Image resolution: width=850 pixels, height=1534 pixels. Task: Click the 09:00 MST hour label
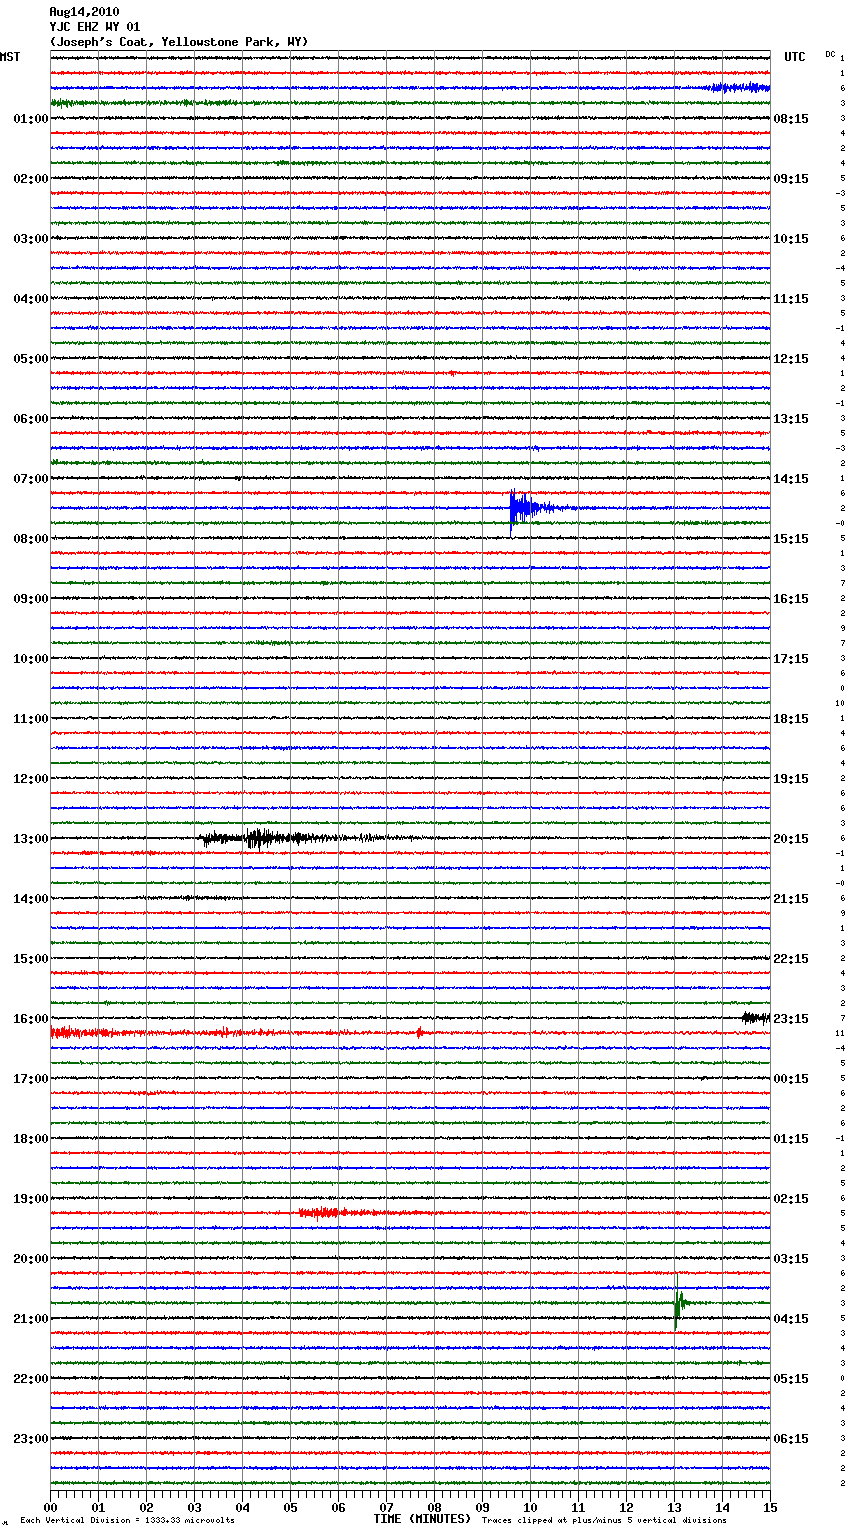point(30,599)
